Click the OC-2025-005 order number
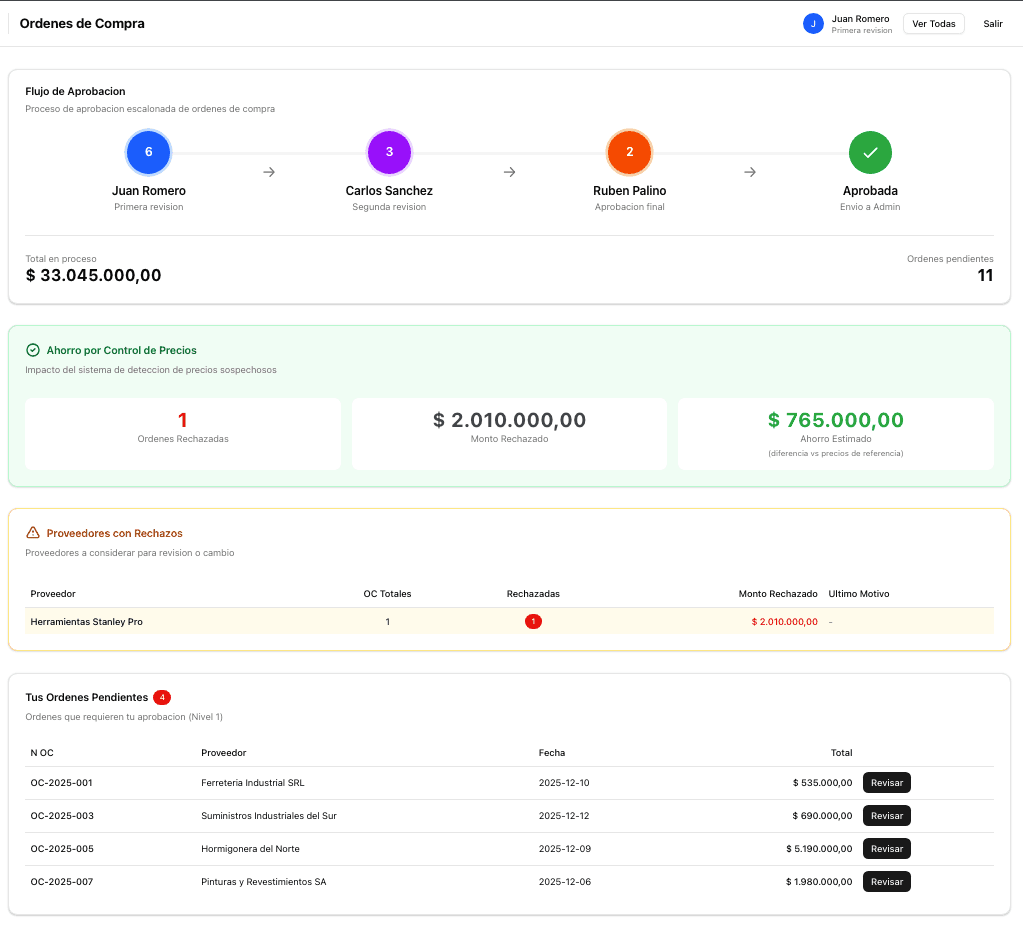This screenshot has height=926, width=1023. 62,849
